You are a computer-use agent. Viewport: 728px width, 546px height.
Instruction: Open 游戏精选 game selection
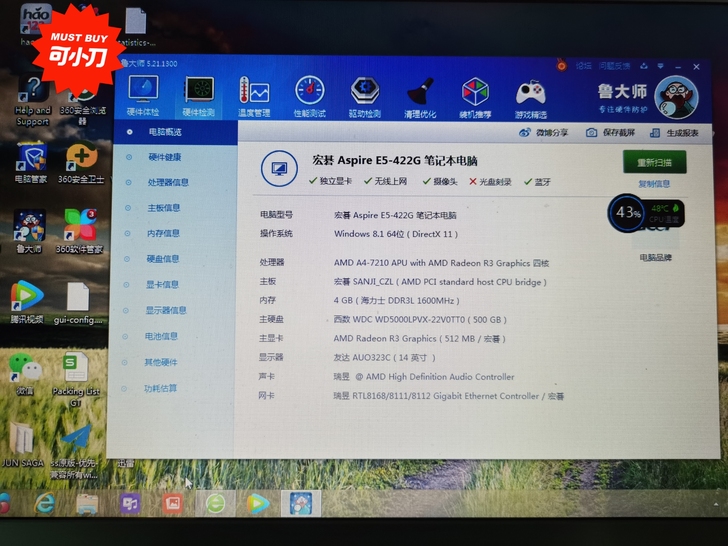click(x=531, y=98)
